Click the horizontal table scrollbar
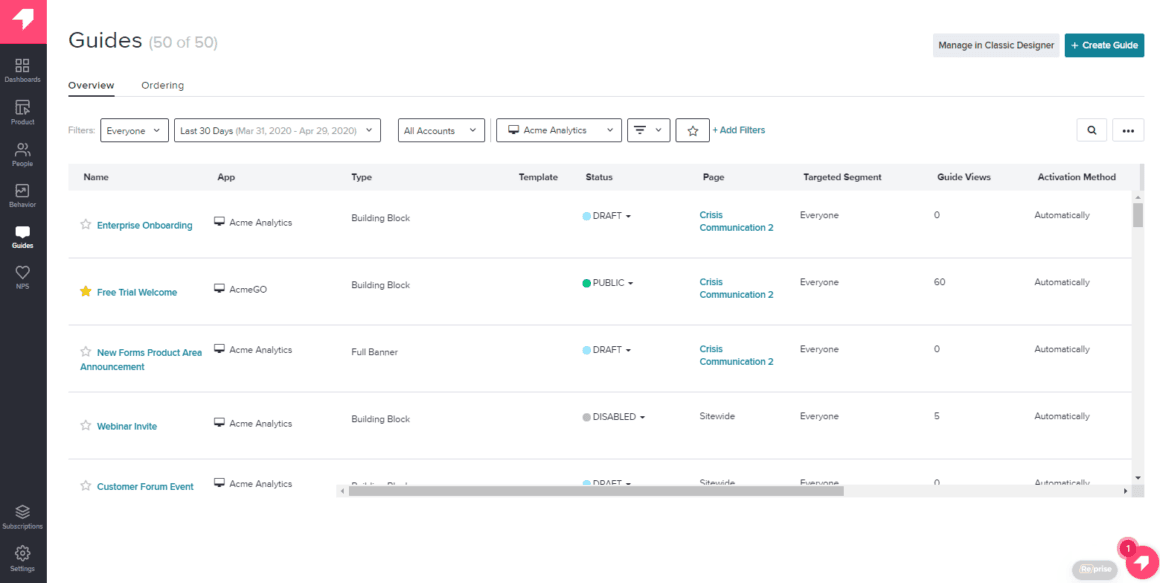Viewport: 1160px width, 583px height. tap(596, 491)
